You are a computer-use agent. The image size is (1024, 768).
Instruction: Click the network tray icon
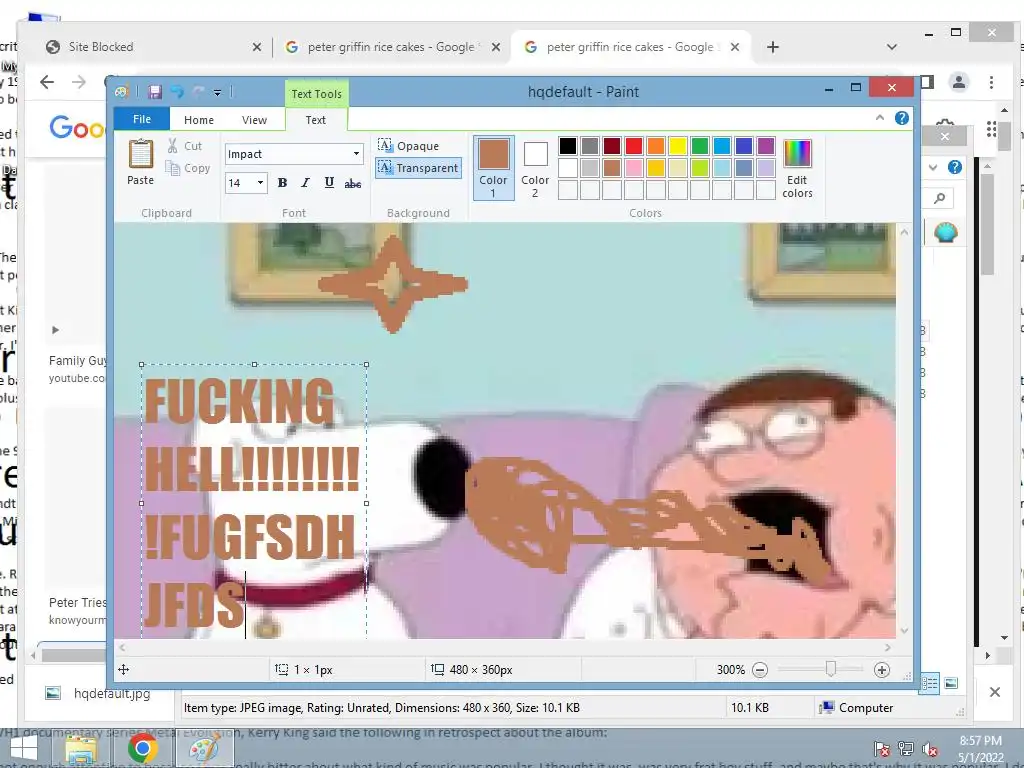tap(906, 749)
